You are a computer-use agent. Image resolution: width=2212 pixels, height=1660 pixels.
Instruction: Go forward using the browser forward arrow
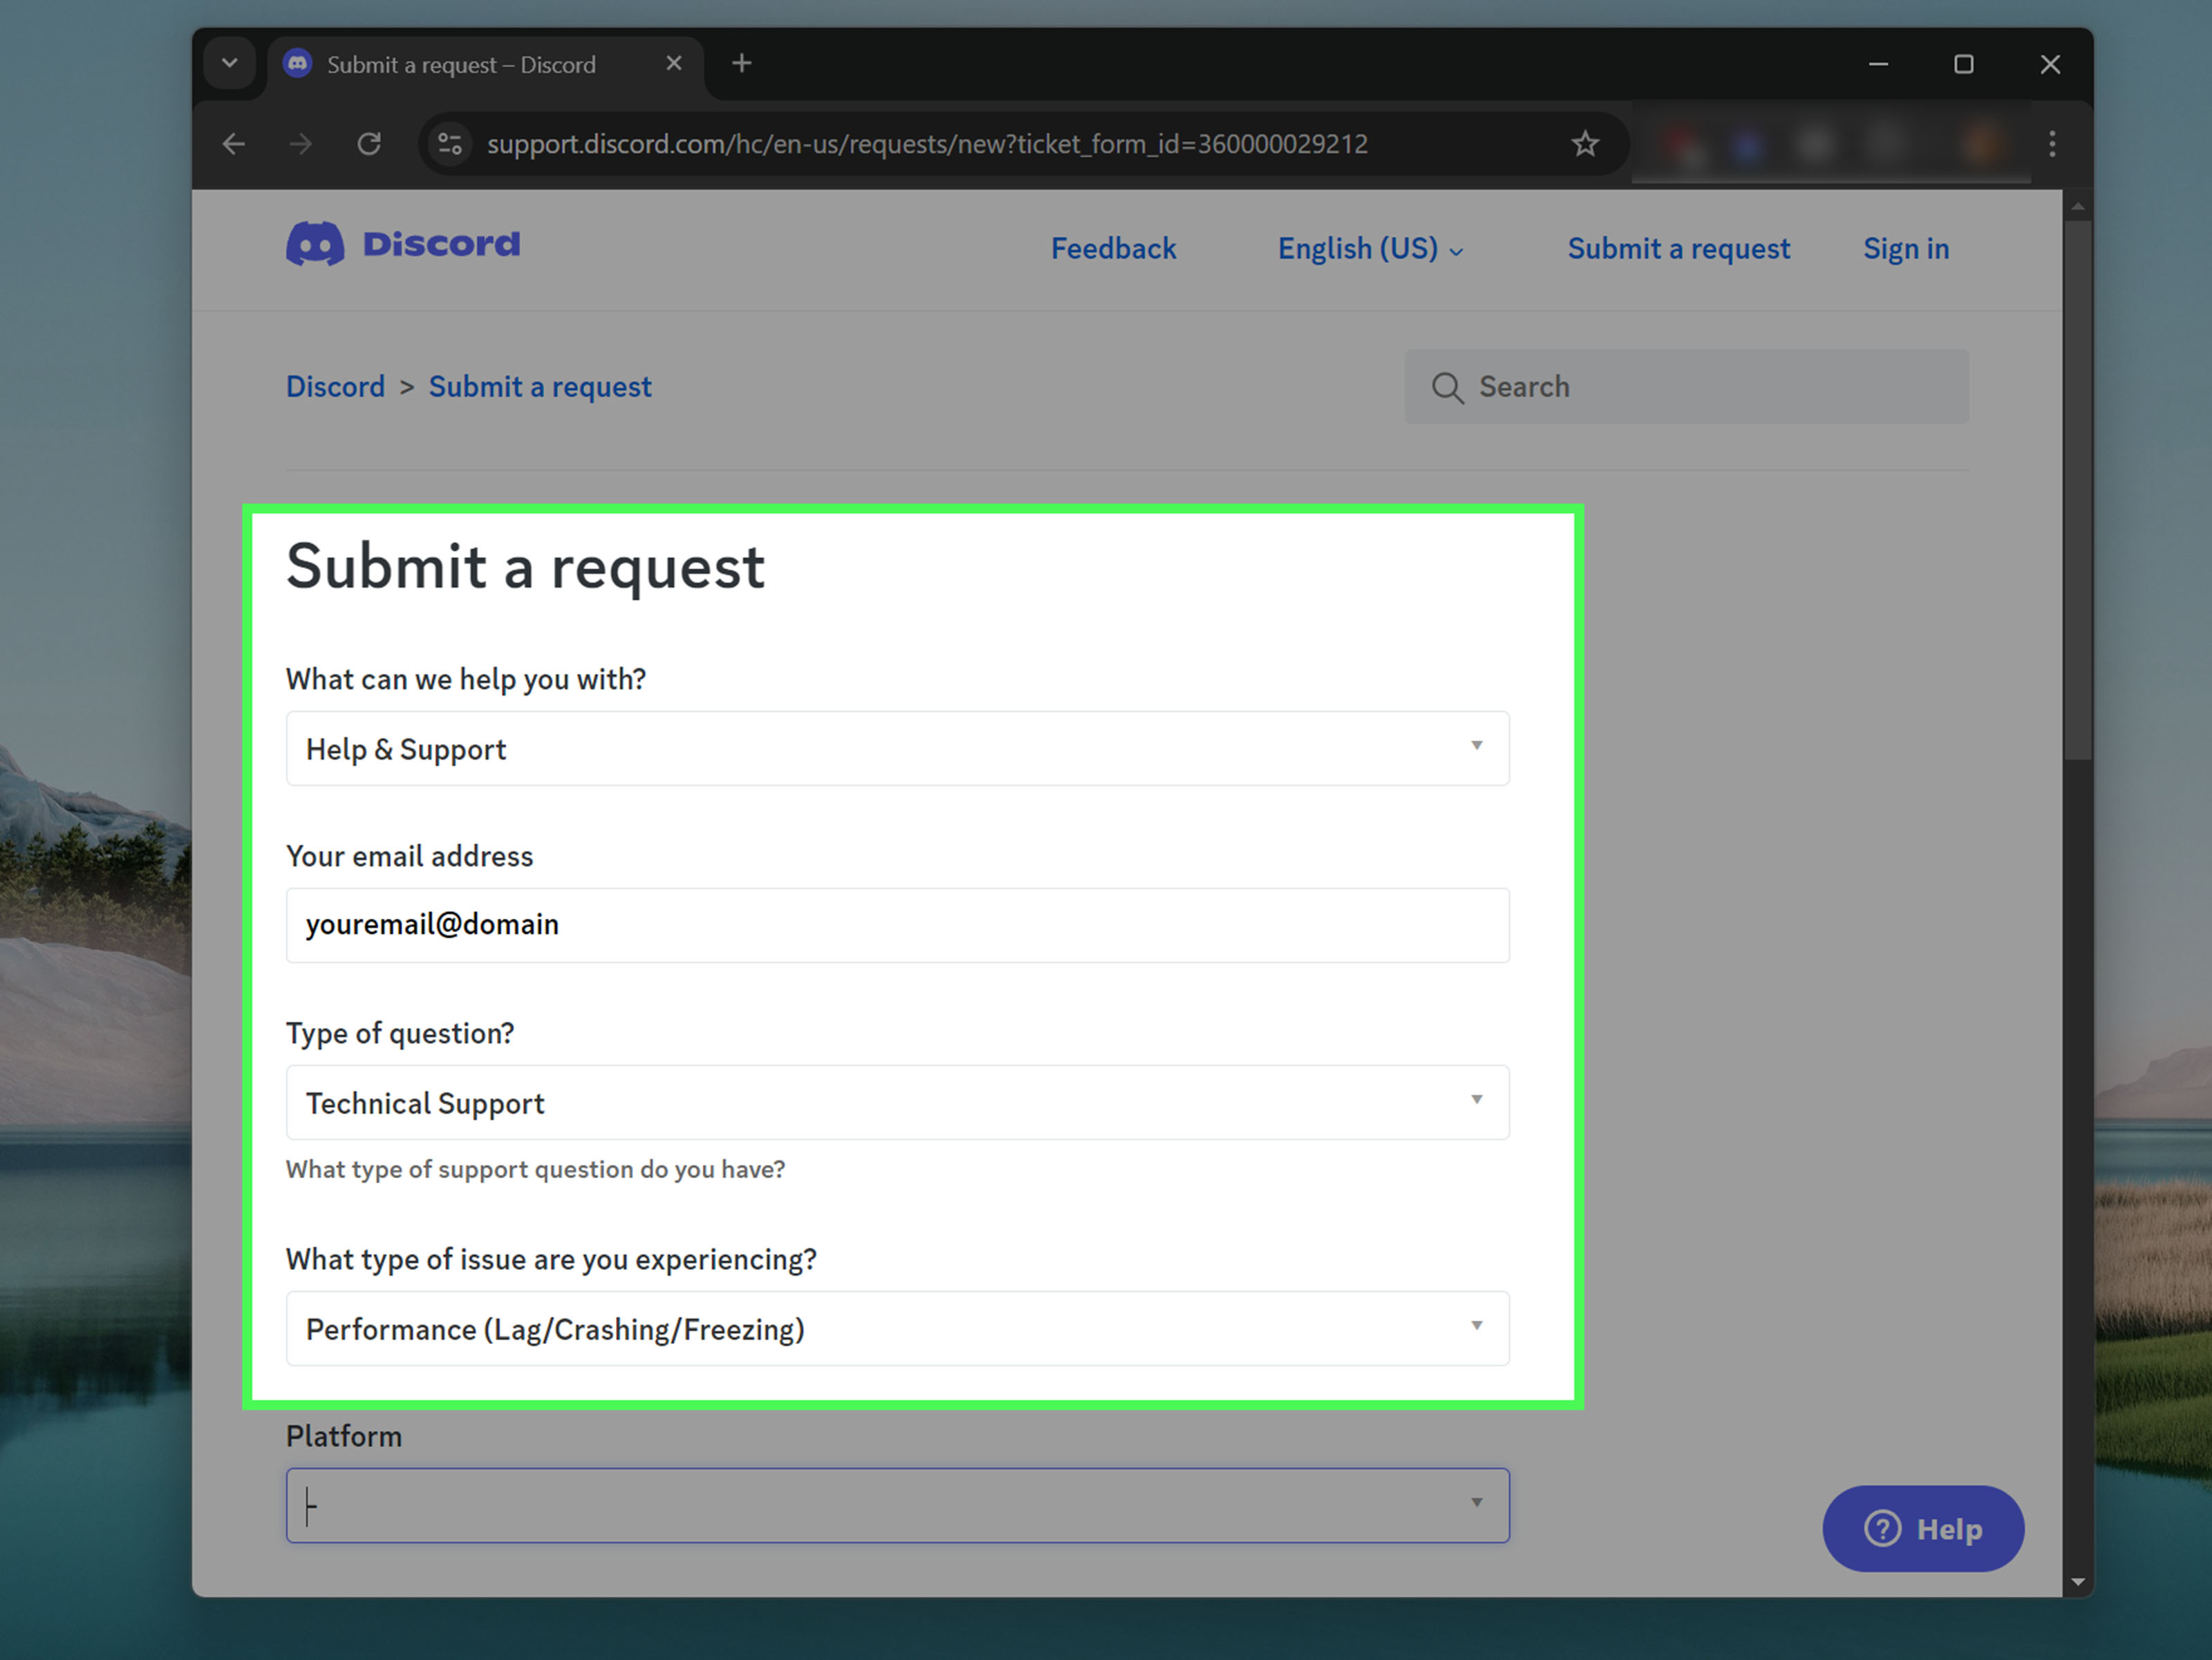301,144
